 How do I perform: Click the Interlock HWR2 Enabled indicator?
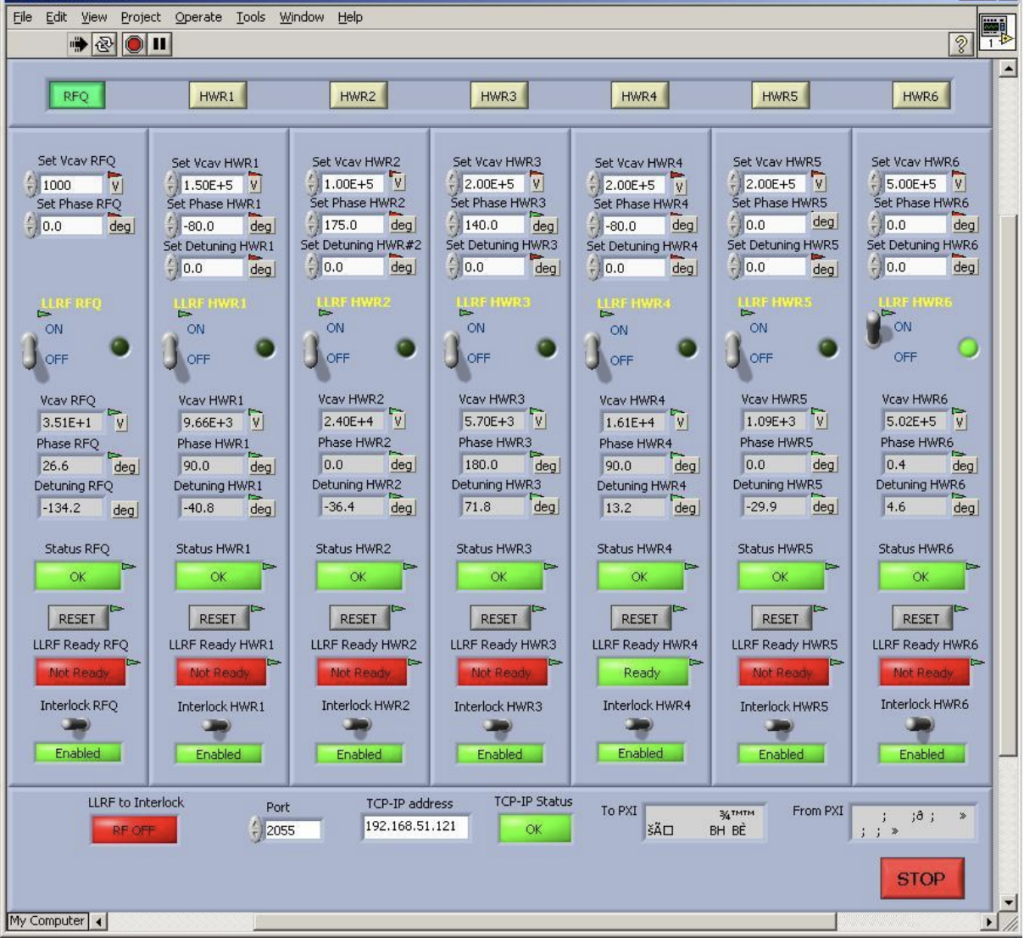(x=359, y=754)
